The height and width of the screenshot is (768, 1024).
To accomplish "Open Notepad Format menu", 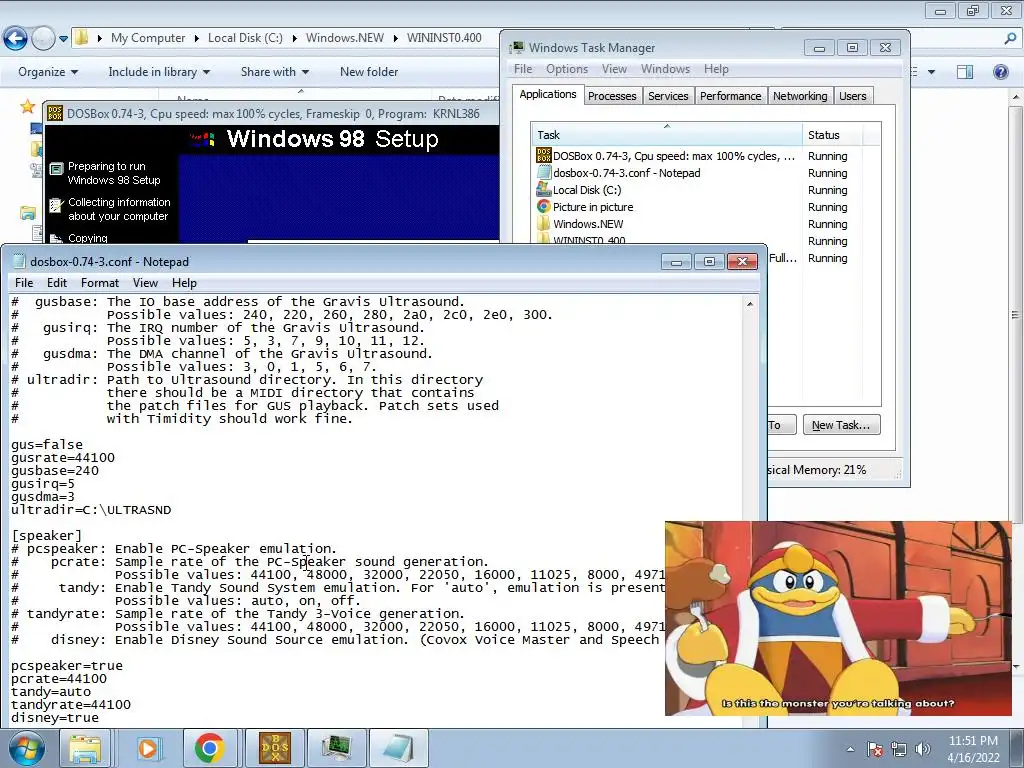I will pos(100,283).
